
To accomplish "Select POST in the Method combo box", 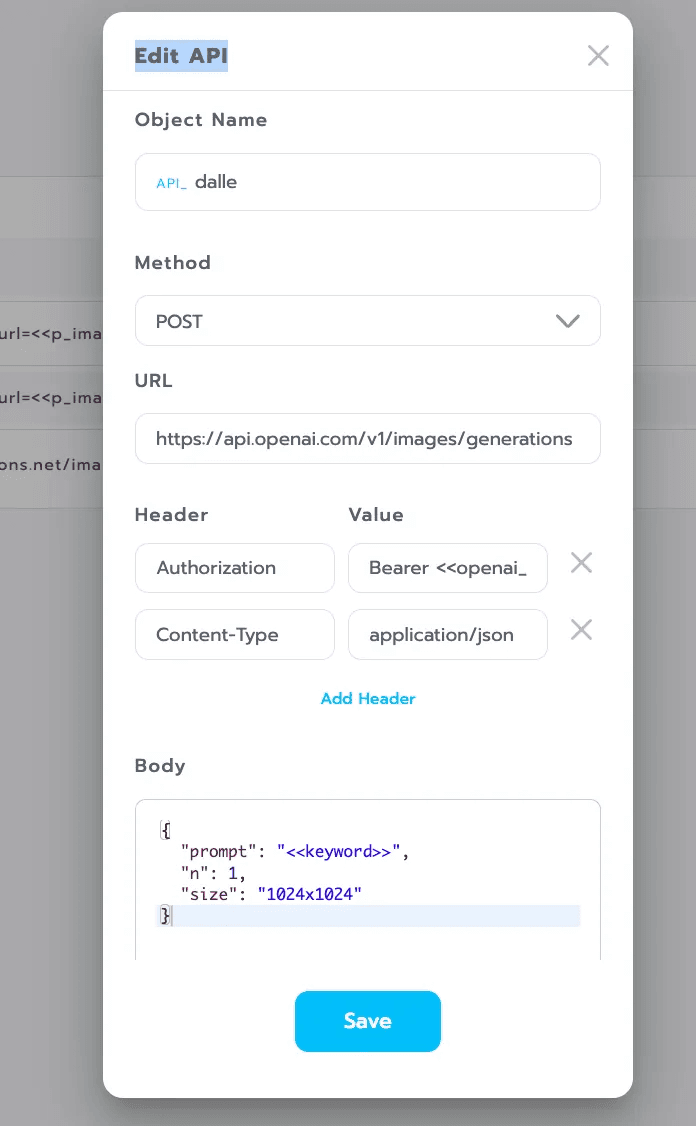I will click(368, 321).
